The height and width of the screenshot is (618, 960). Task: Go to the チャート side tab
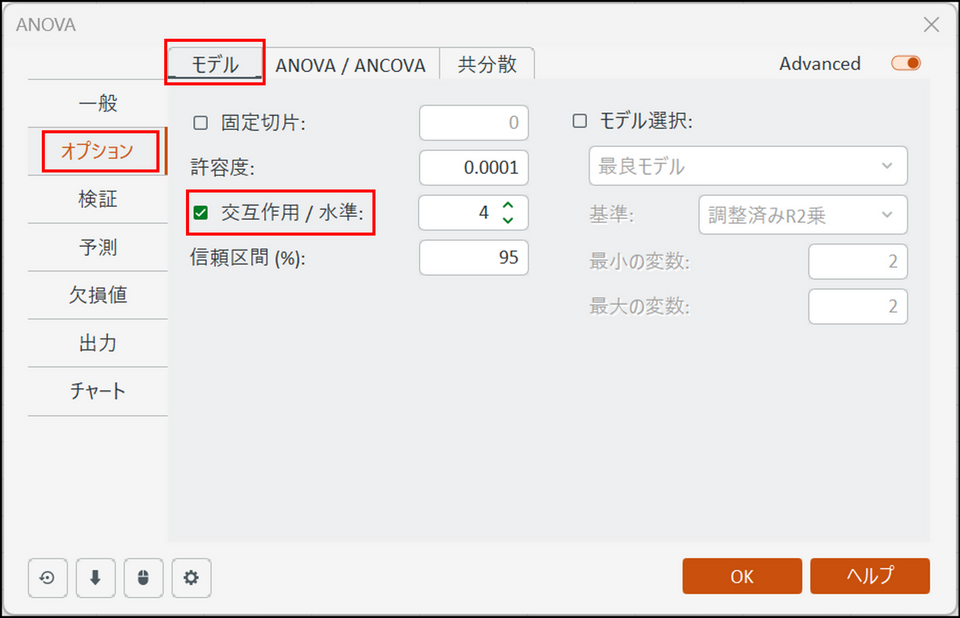point(98,391)
